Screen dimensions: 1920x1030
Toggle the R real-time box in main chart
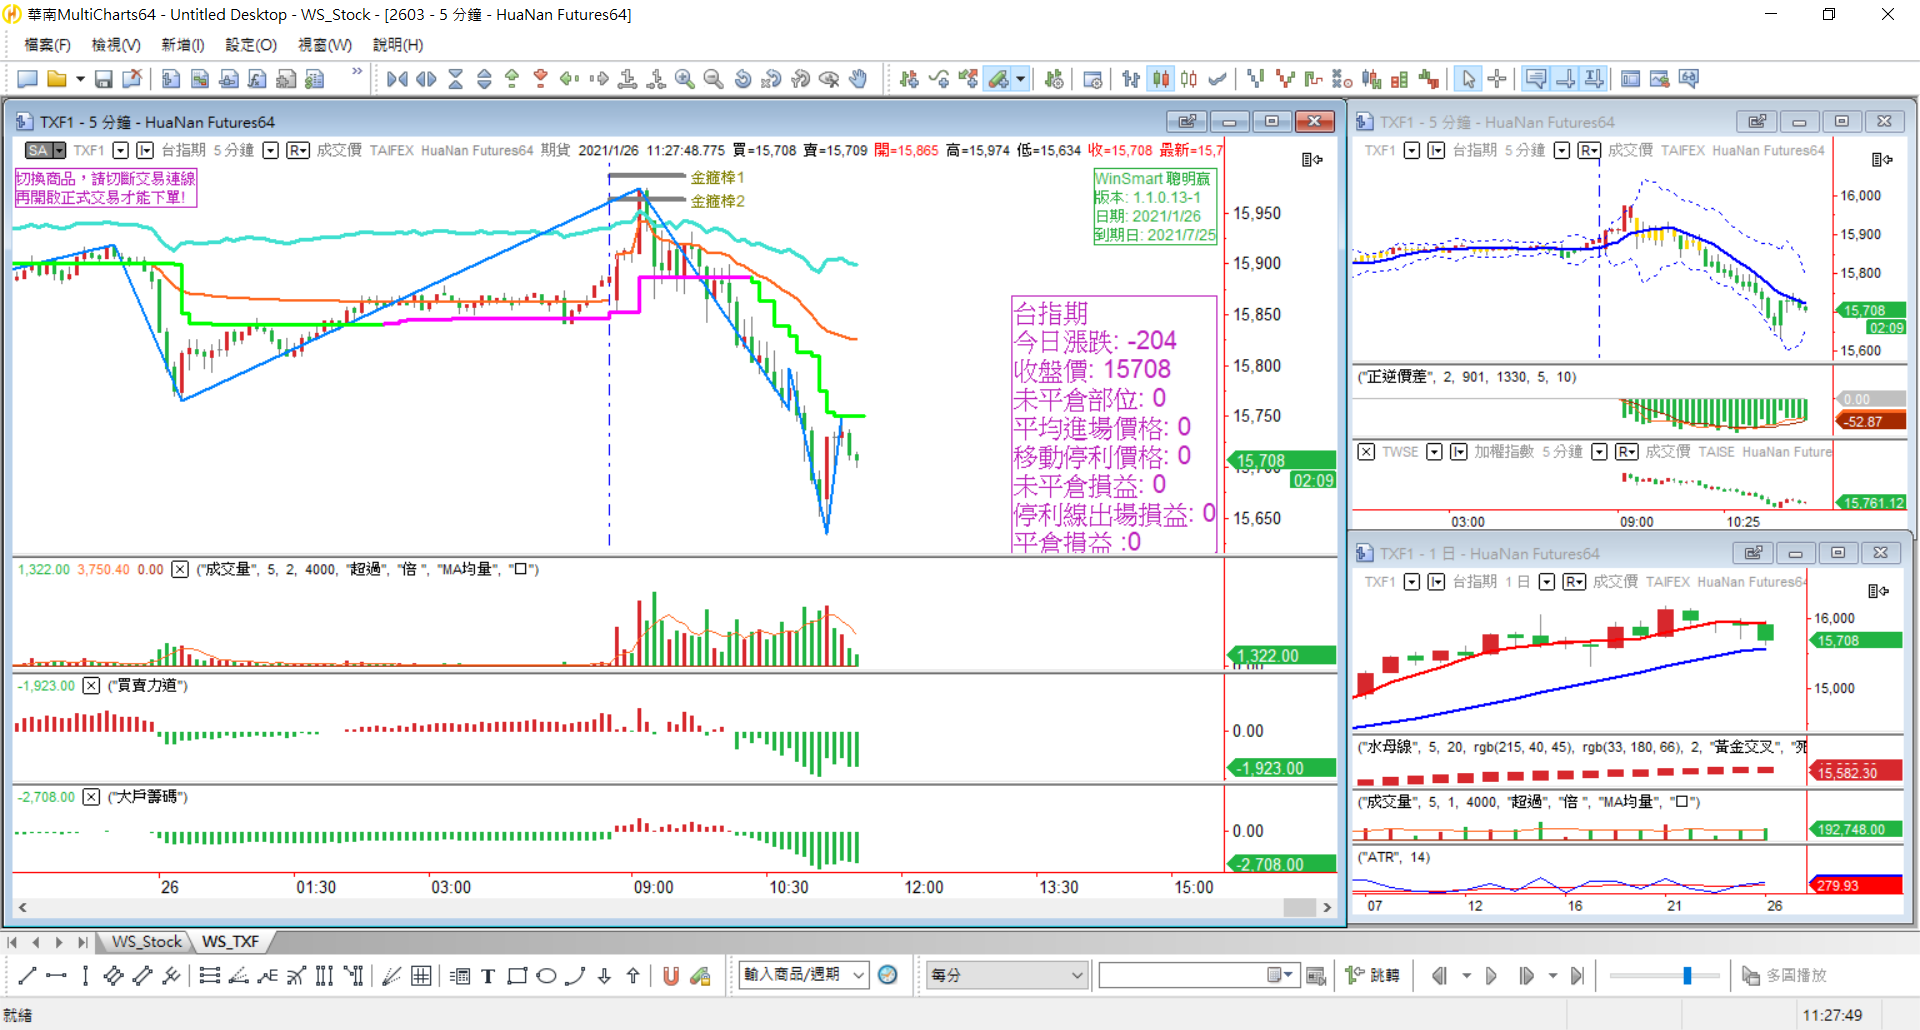(298, 150)
